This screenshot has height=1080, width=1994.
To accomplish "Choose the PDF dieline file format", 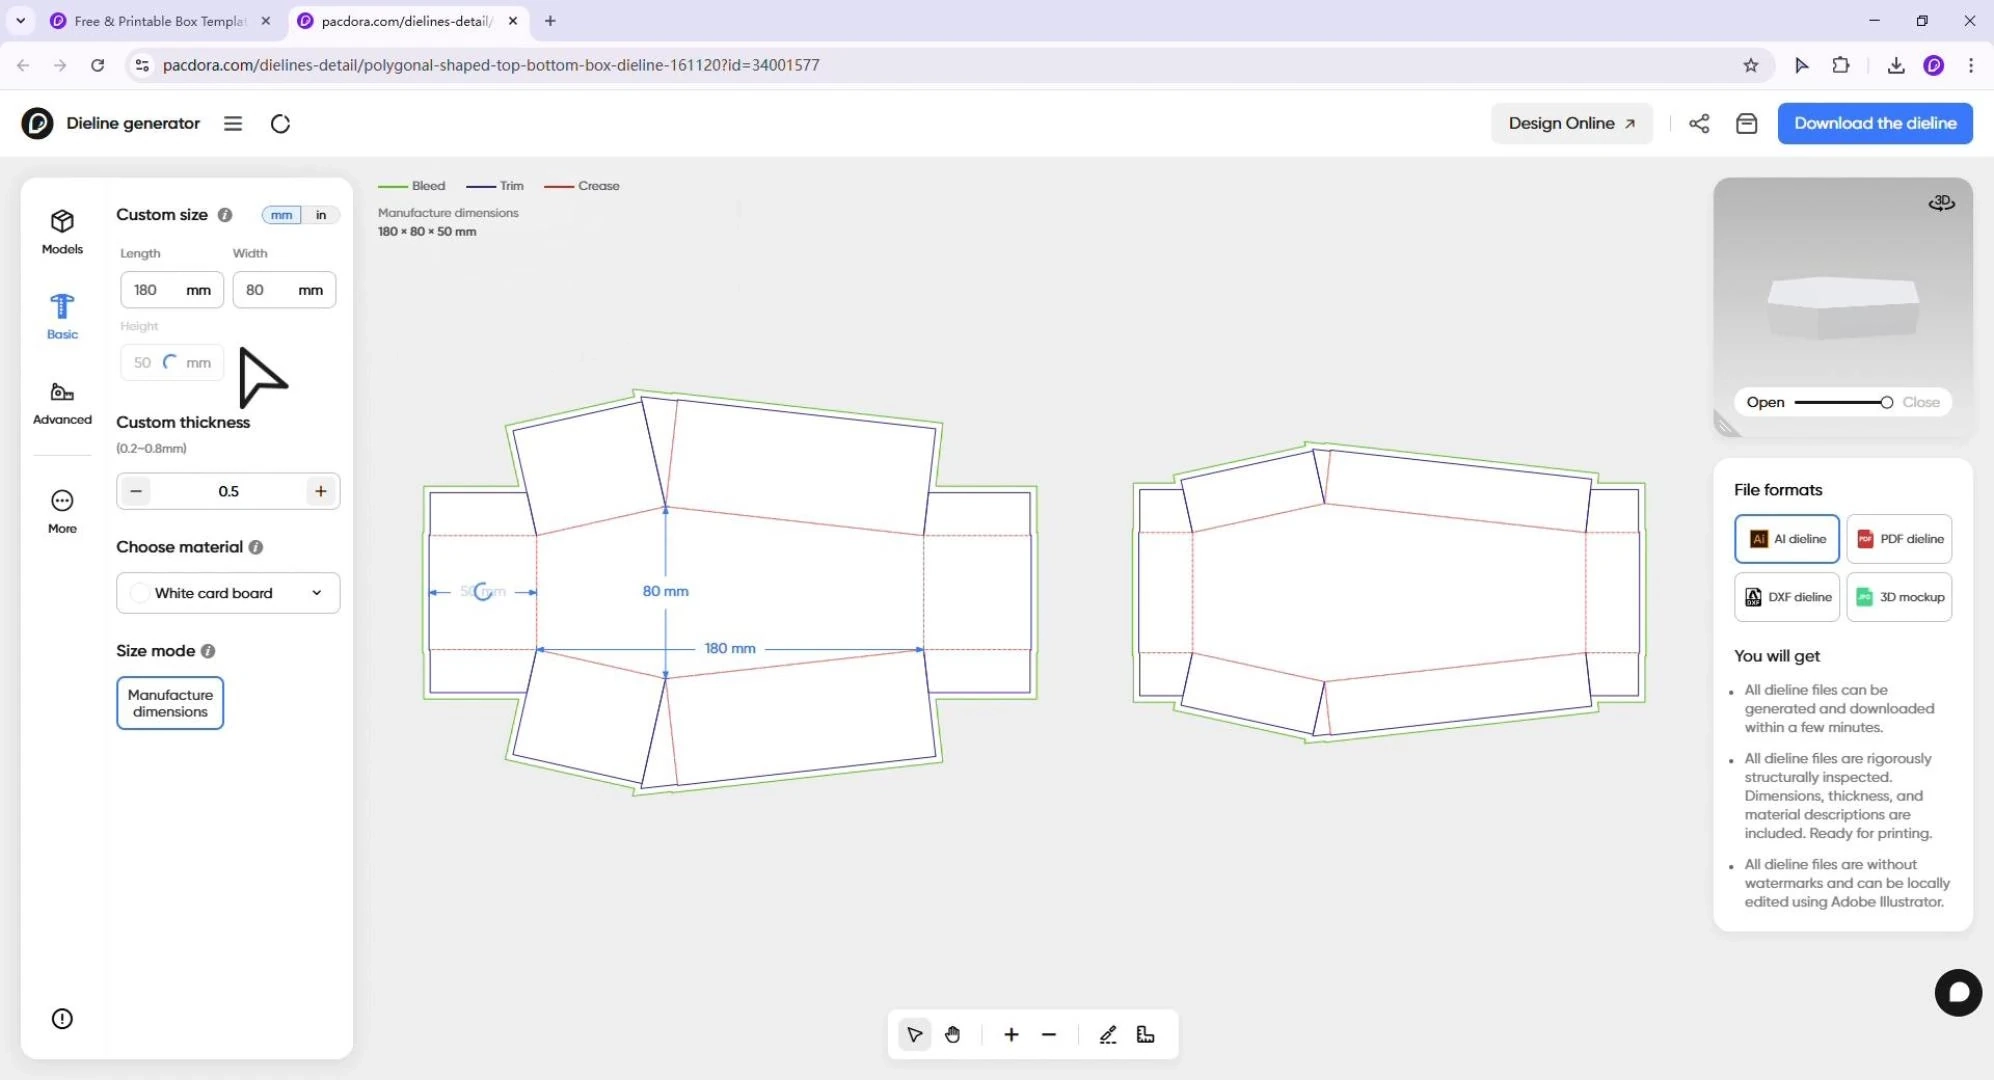I will coord(1899,539).
